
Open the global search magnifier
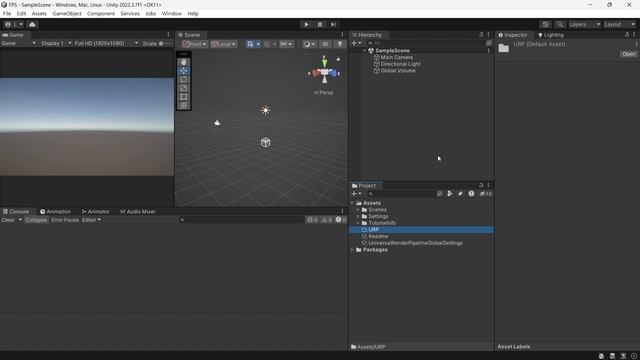(x=560, y=24)
